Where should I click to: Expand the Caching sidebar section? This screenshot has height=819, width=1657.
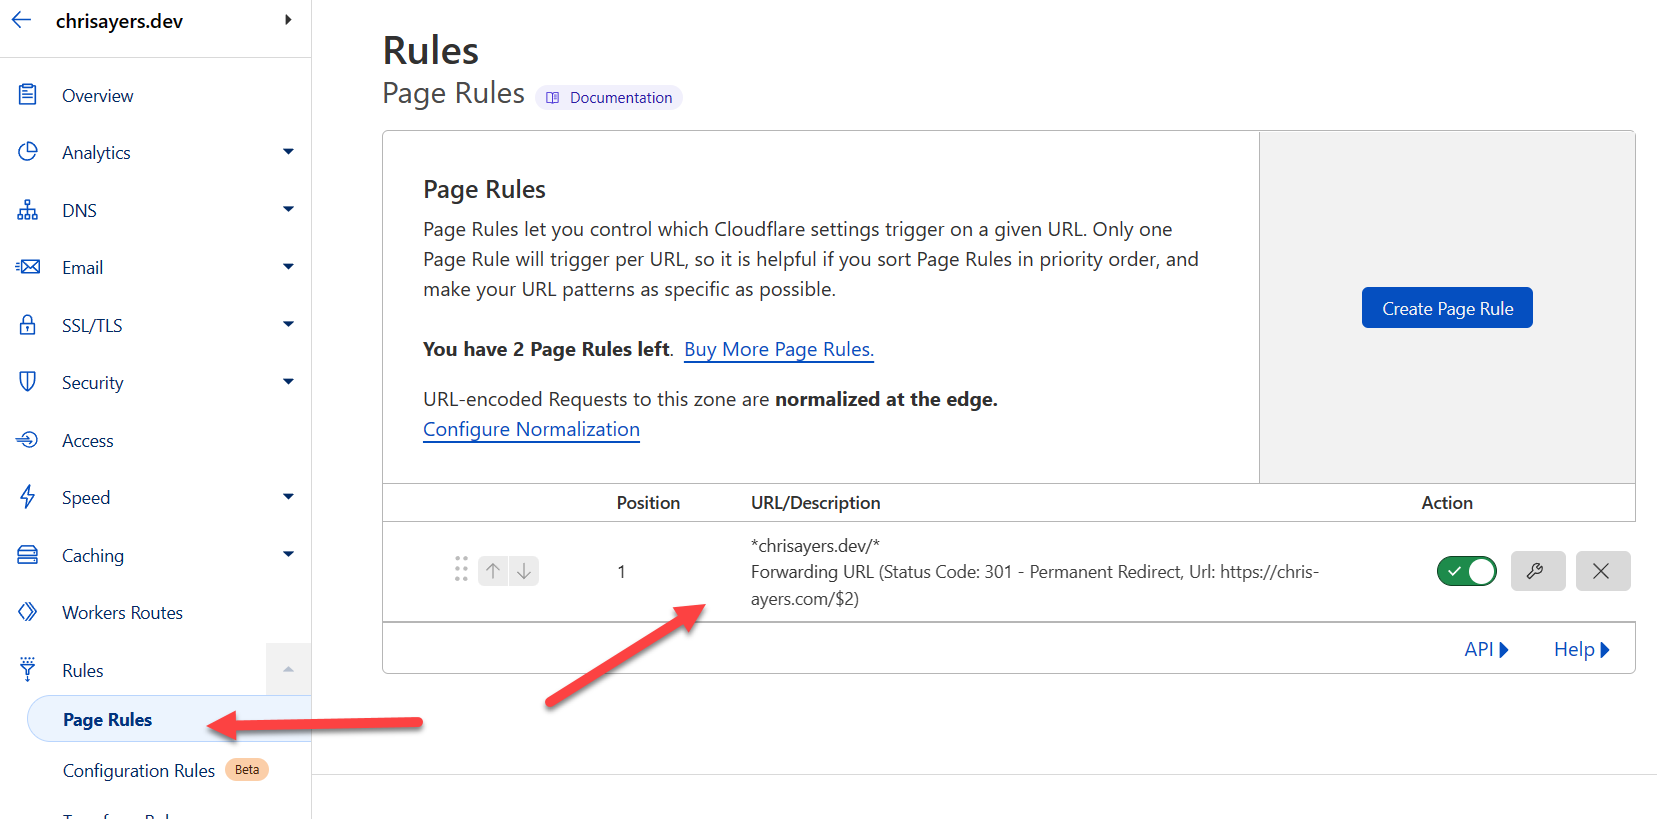288,555
